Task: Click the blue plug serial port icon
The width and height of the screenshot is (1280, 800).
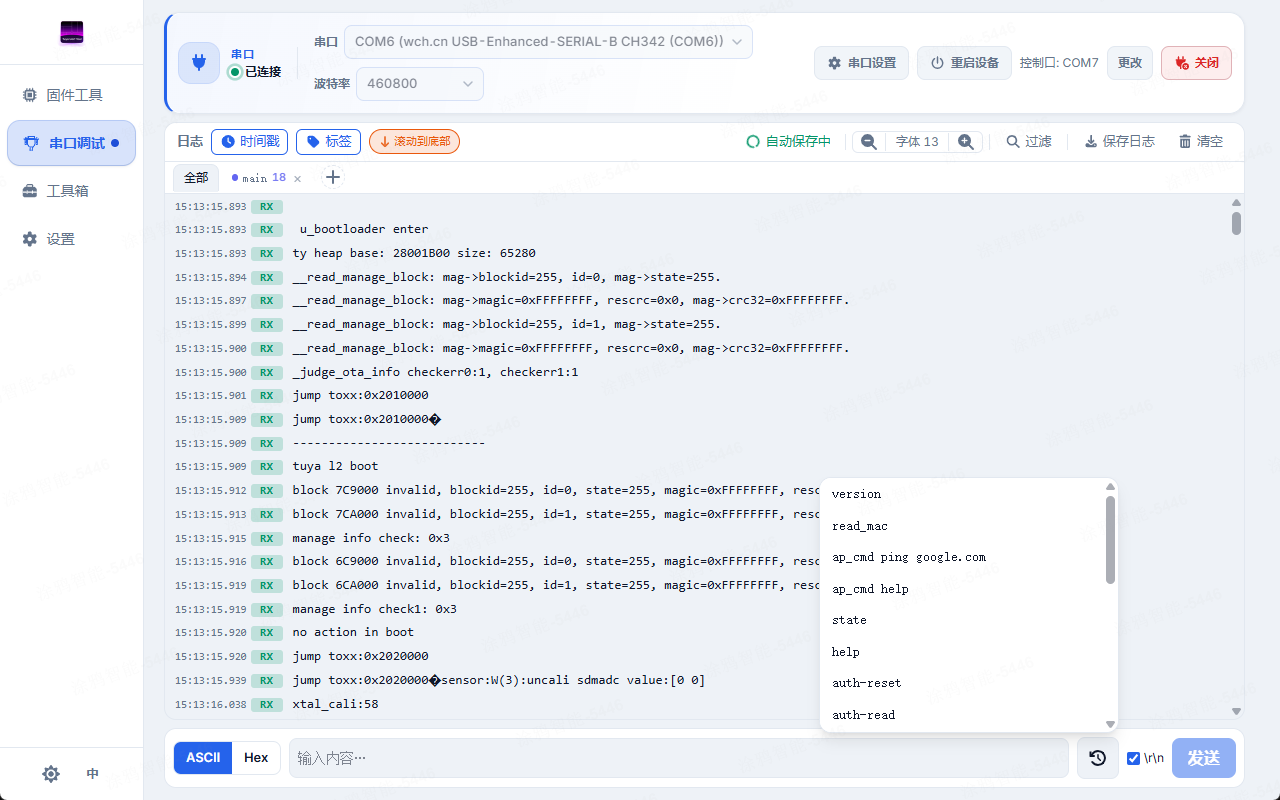Action: pyautogui.click(x=199, y=63)
